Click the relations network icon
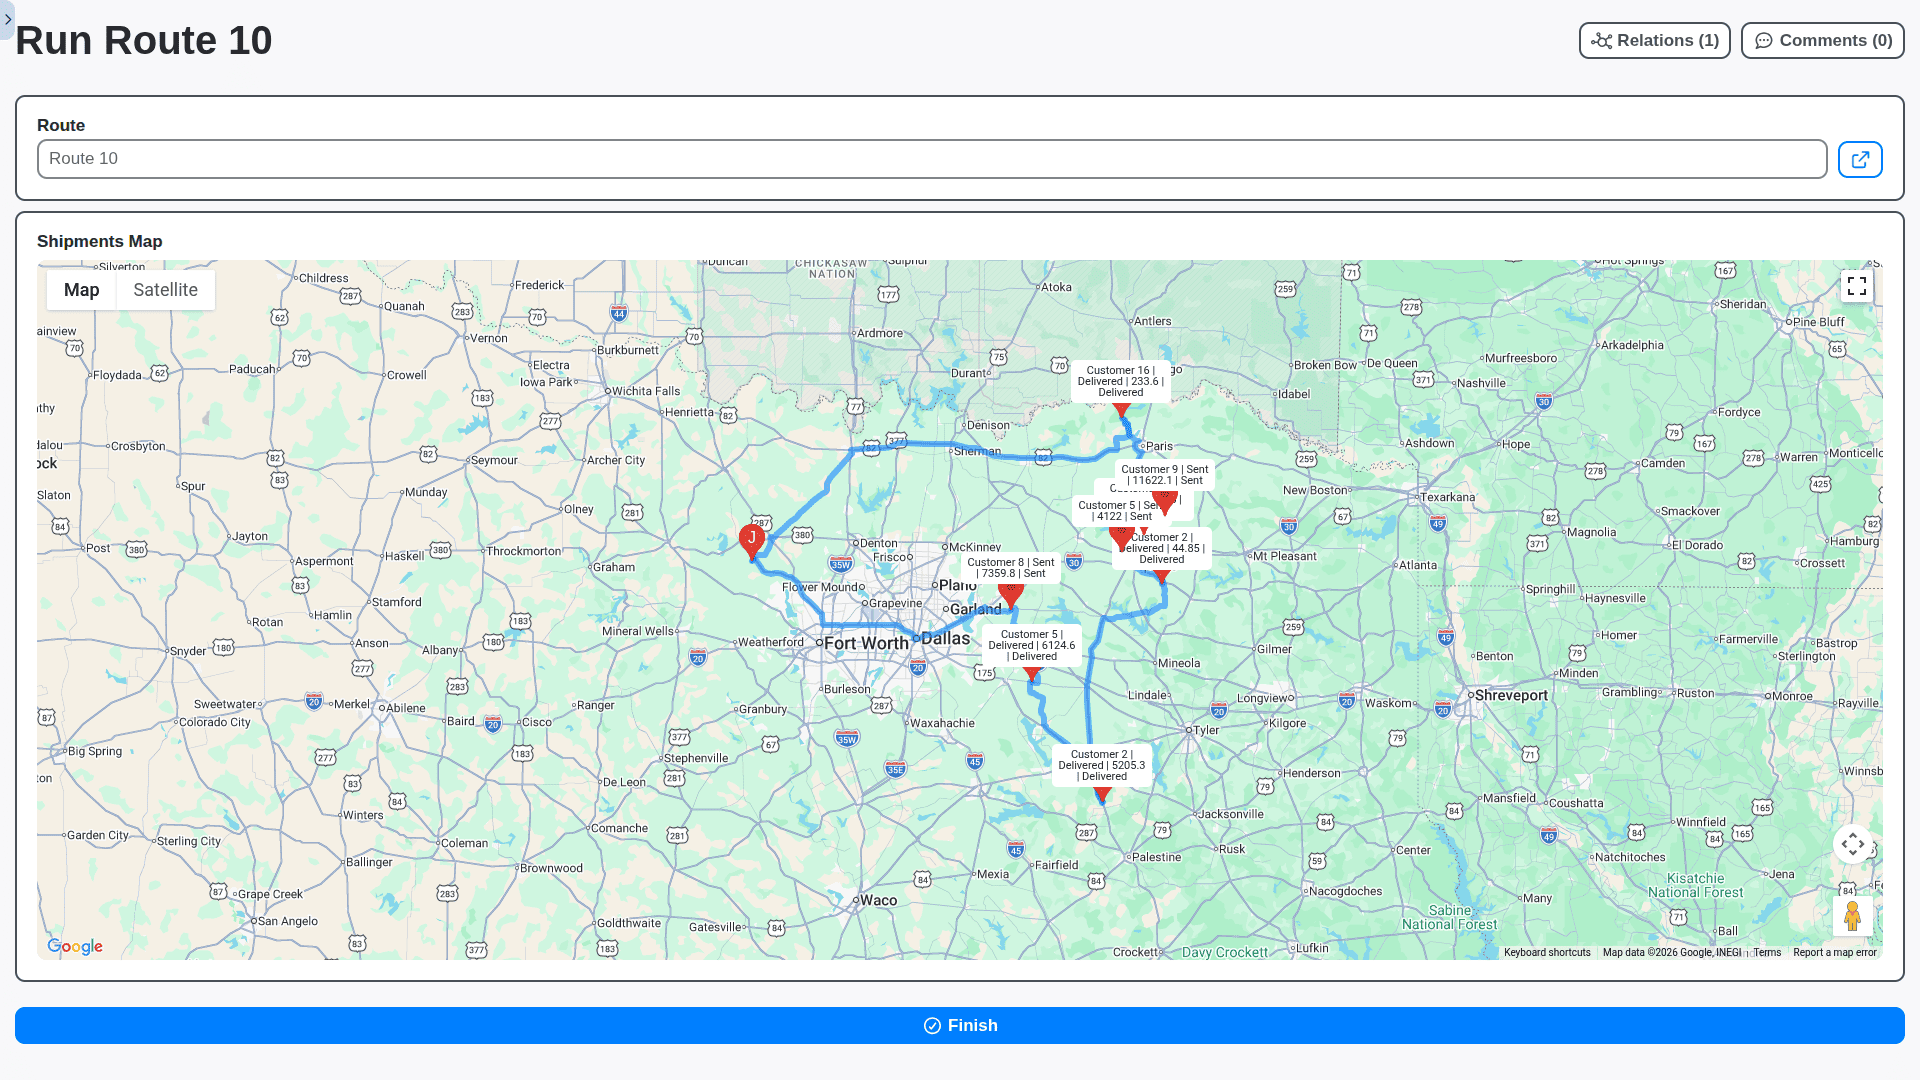The image size is (1920, 1080). (x=1602, y=41)
